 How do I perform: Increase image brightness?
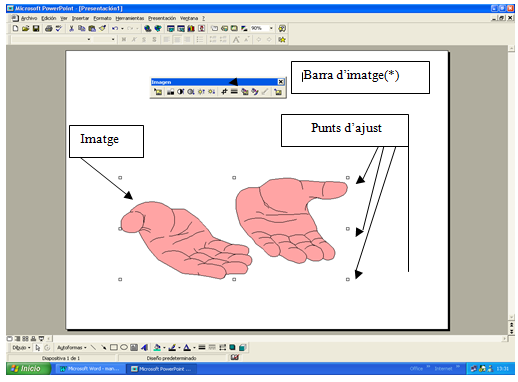coord(201,92)
